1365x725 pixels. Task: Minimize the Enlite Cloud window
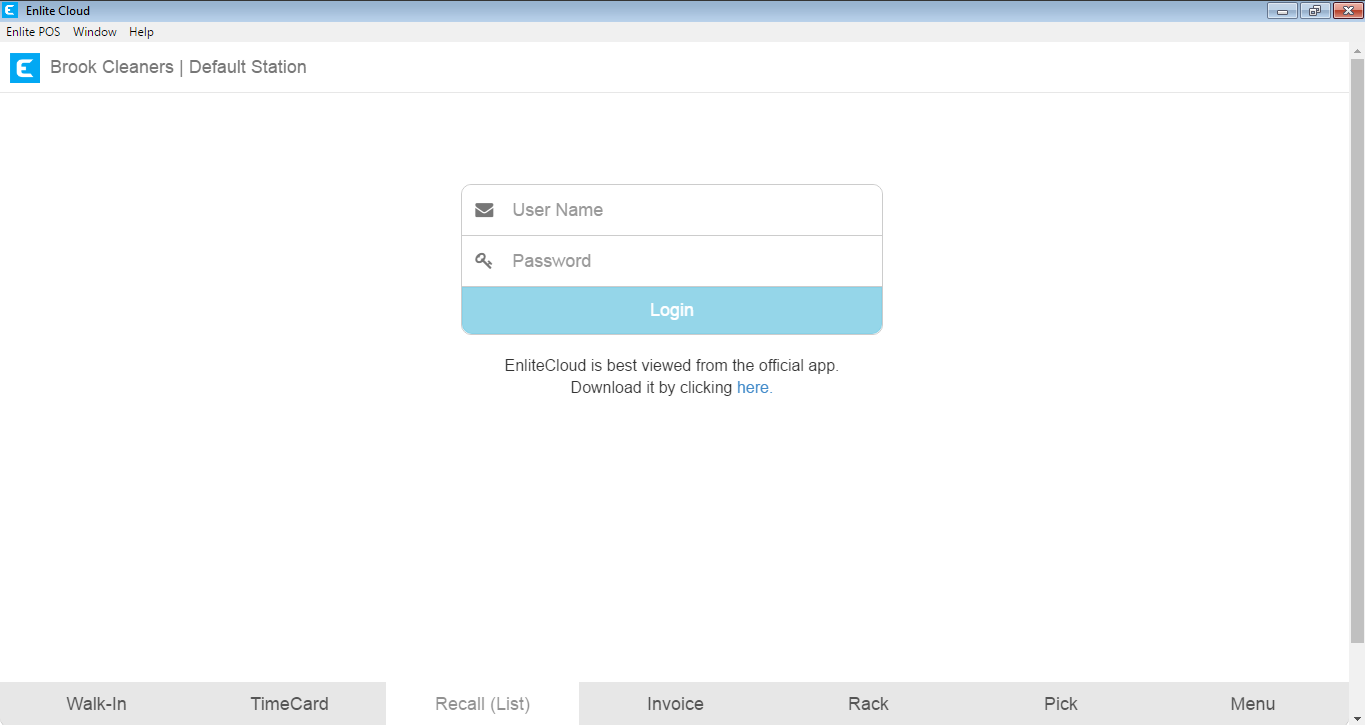pos(1282,11)
